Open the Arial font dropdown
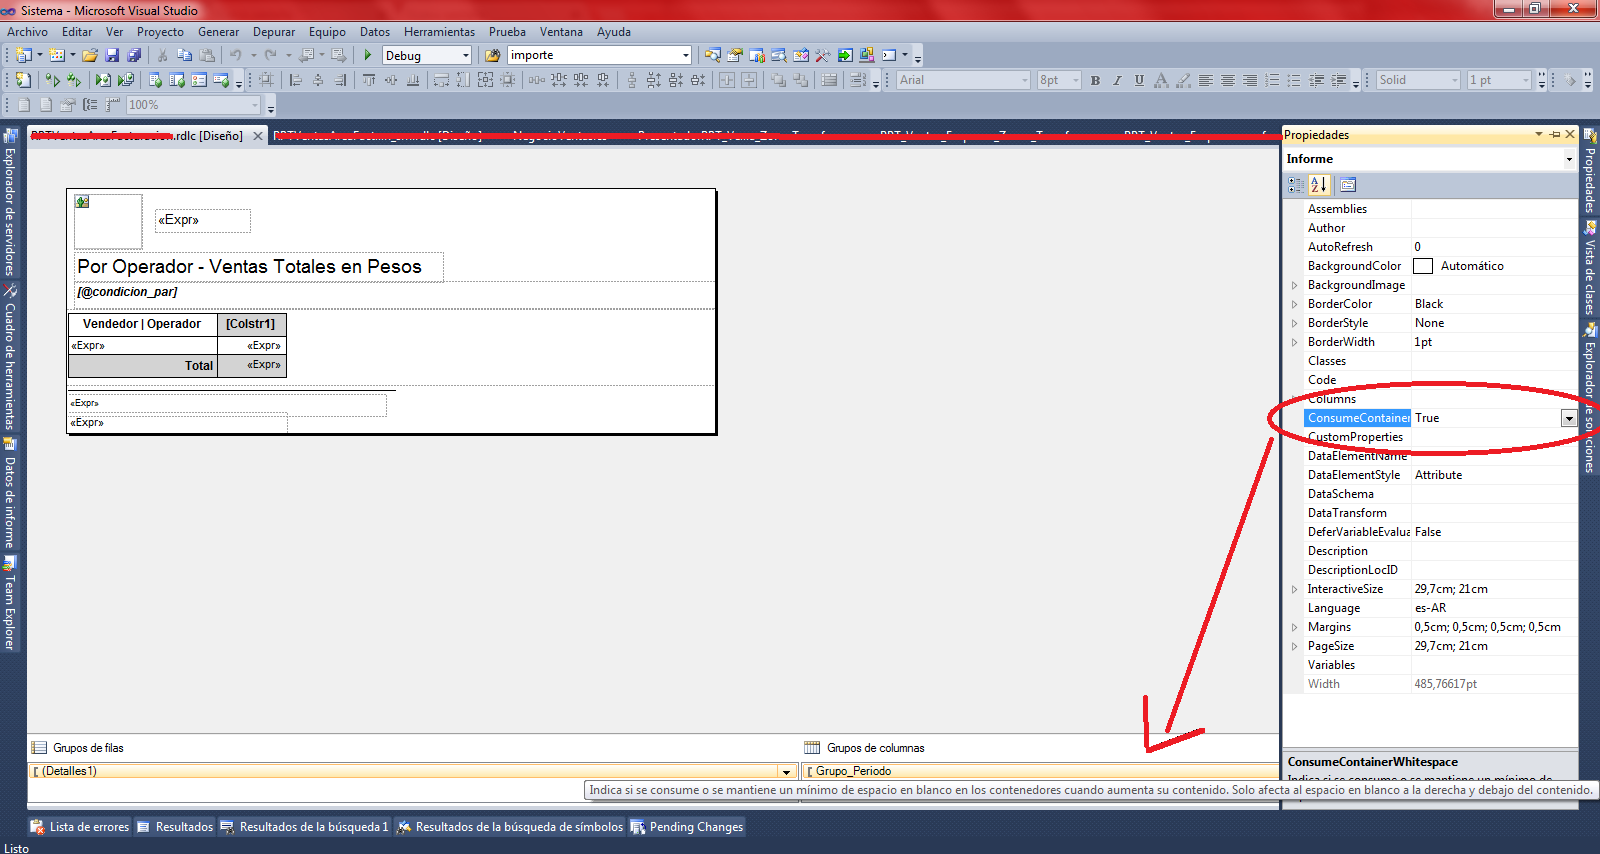 tap(1024, 80)
